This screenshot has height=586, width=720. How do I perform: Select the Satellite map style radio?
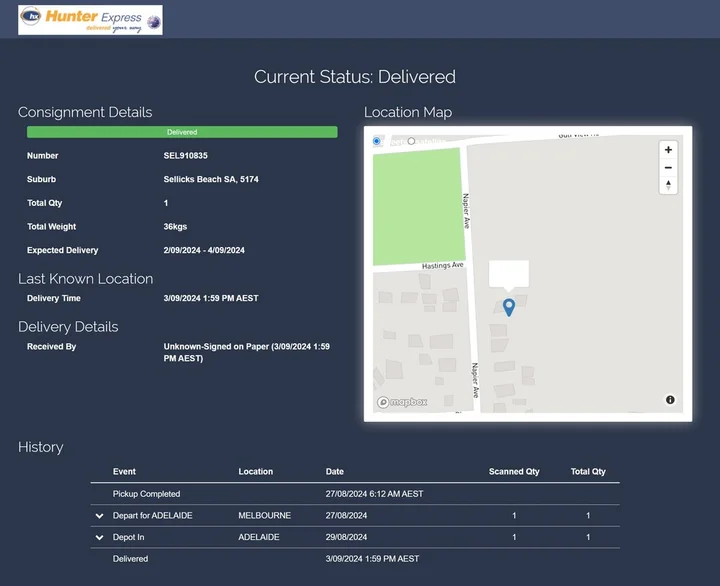(411, 141)
